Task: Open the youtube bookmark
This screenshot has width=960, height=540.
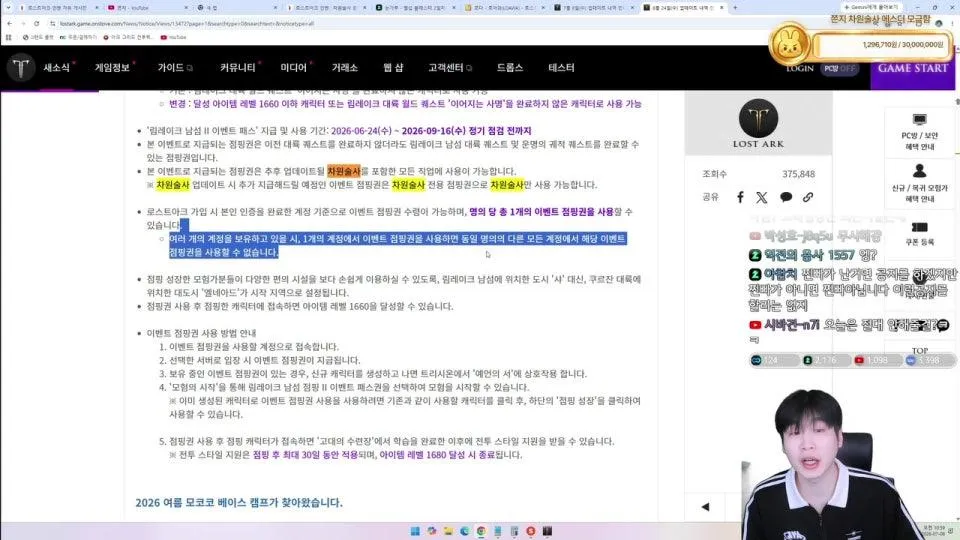Action: click(x=173, y=37)
